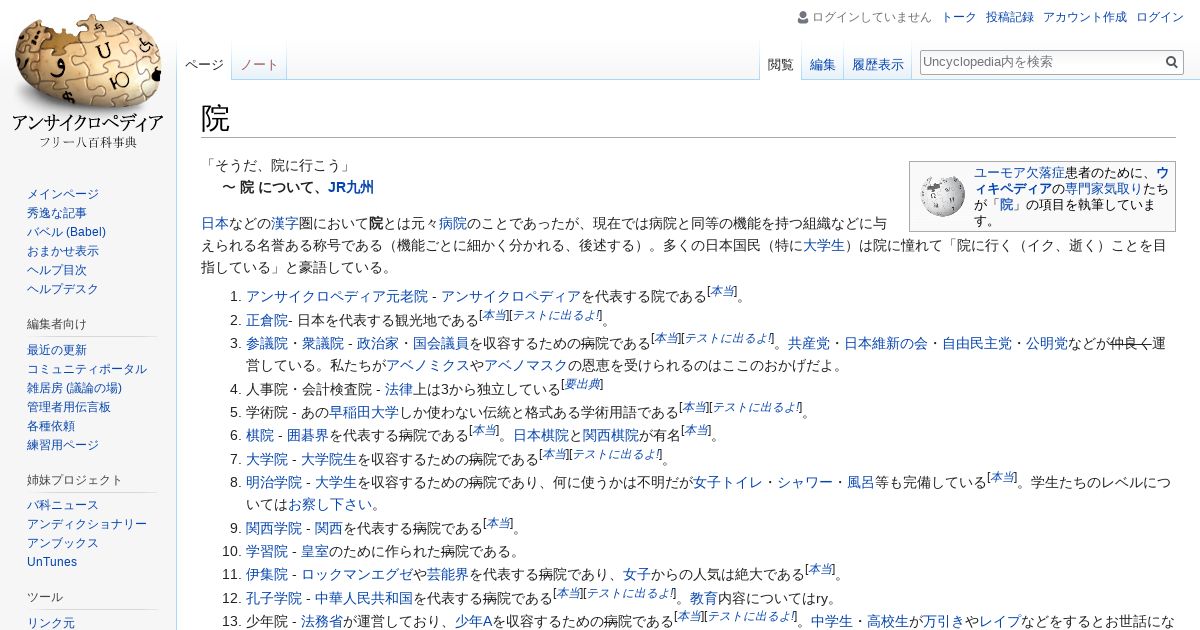The image size is (1200, 630).
Task: Open 最近の更新 in sidebar
Action: pos(57,350)
